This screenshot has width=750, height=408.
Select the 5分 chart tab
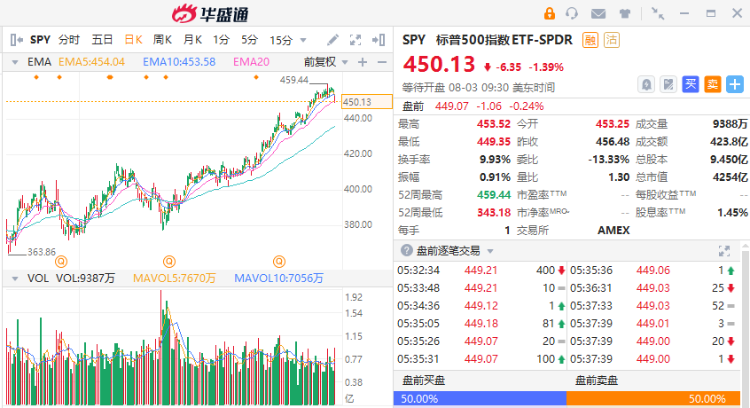coord(249,40)
